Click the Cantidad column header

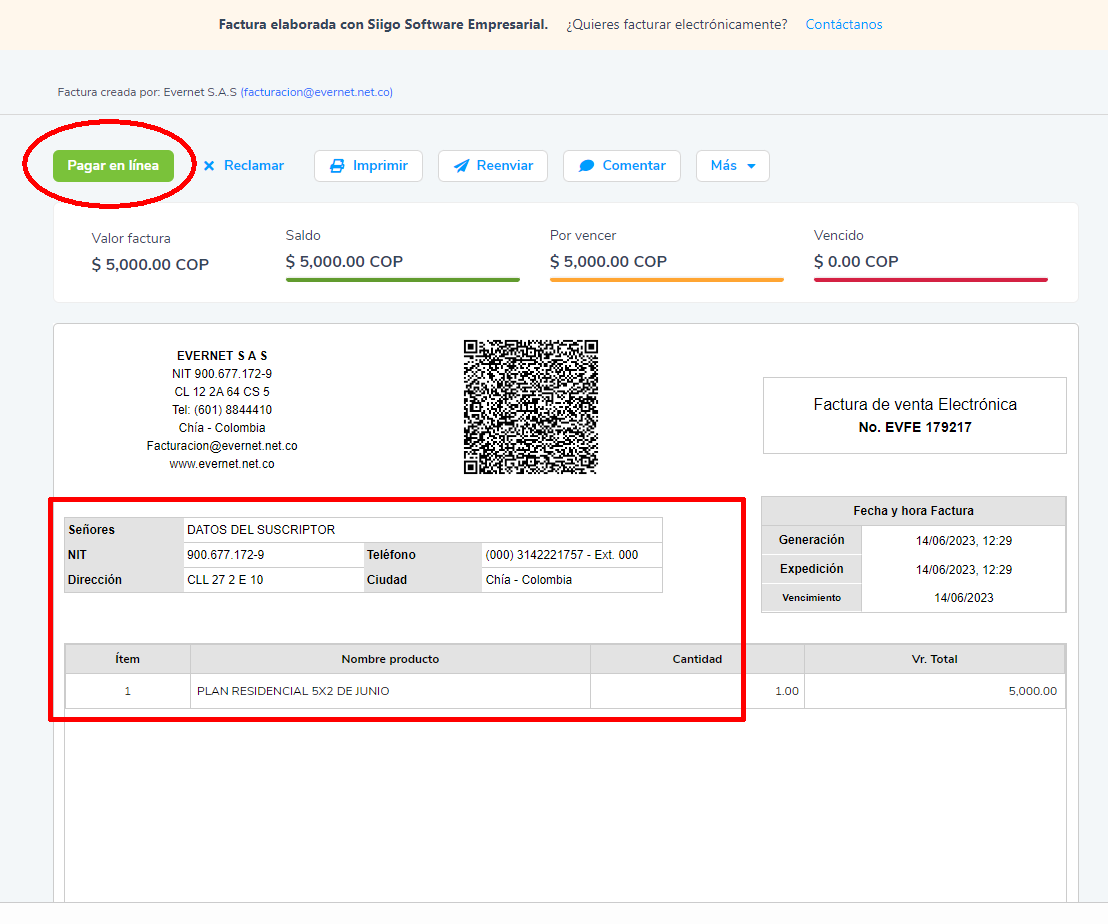click(697, 659)
